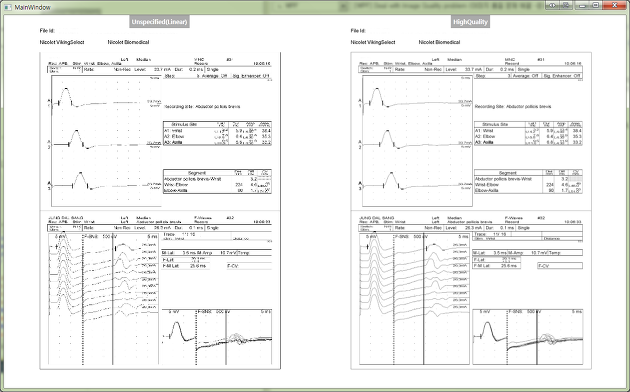Click 'File Id:' in the Unspecified(Linear) report
Viewport: 630px width, 392px height.
click(x=47, y=31)
